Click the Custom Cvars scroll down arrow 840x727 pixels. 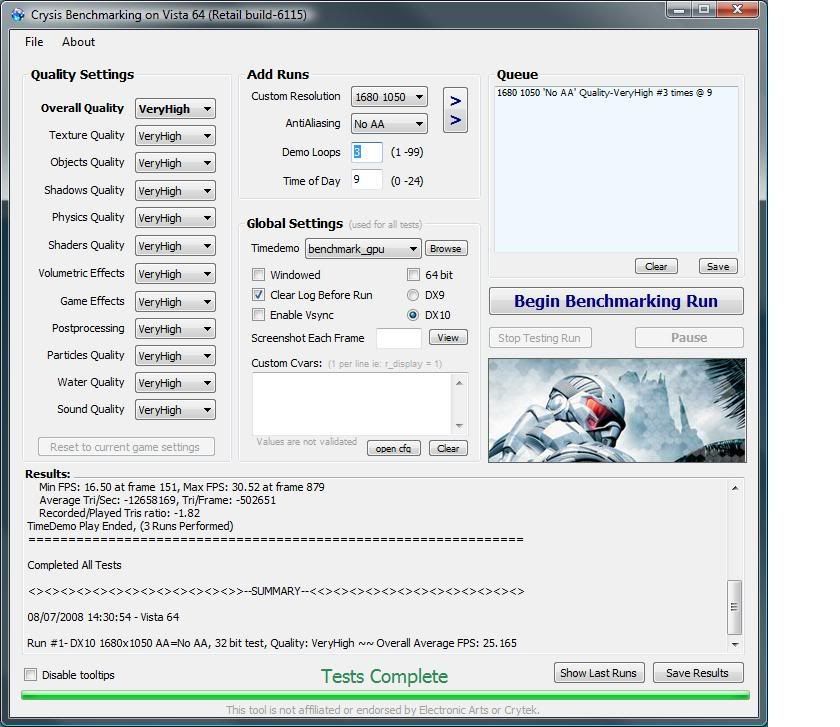point(459,425)
